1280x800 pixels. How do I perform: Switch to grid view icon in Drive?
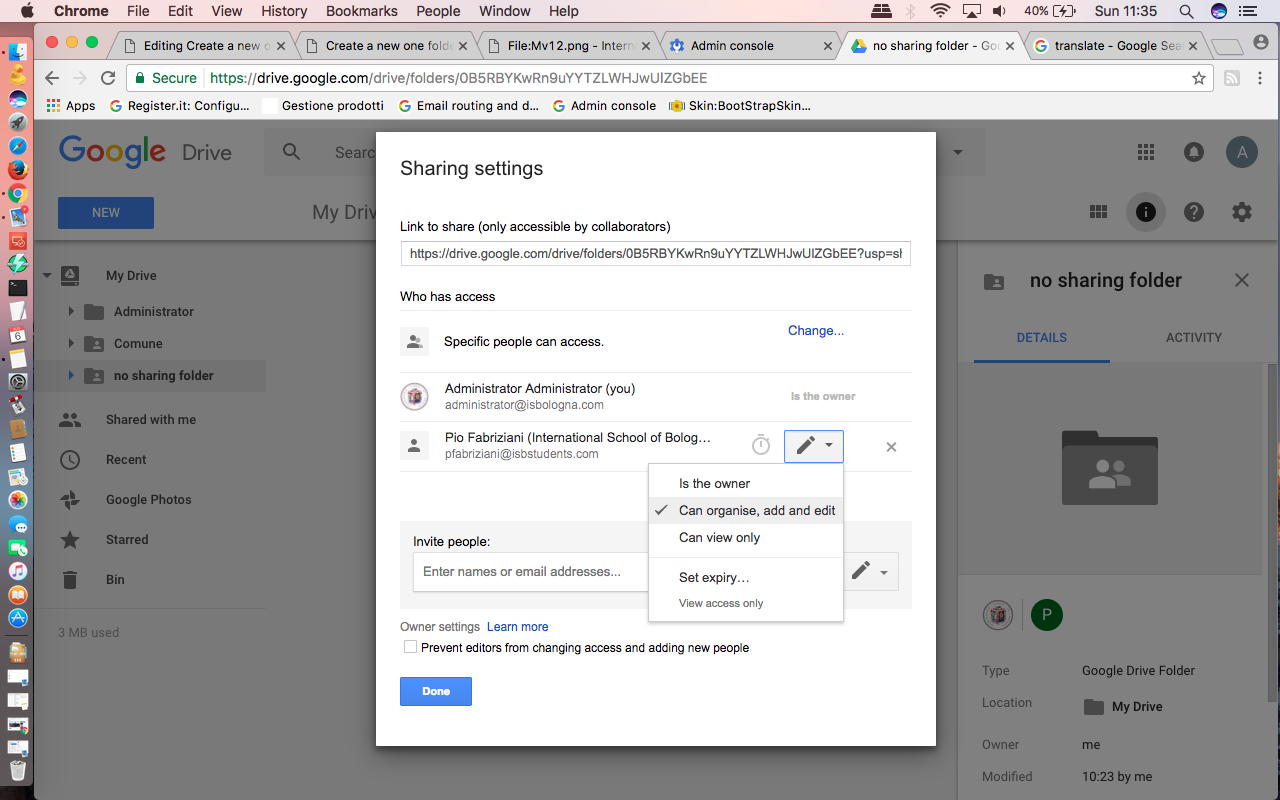(x=1098, y=212)
